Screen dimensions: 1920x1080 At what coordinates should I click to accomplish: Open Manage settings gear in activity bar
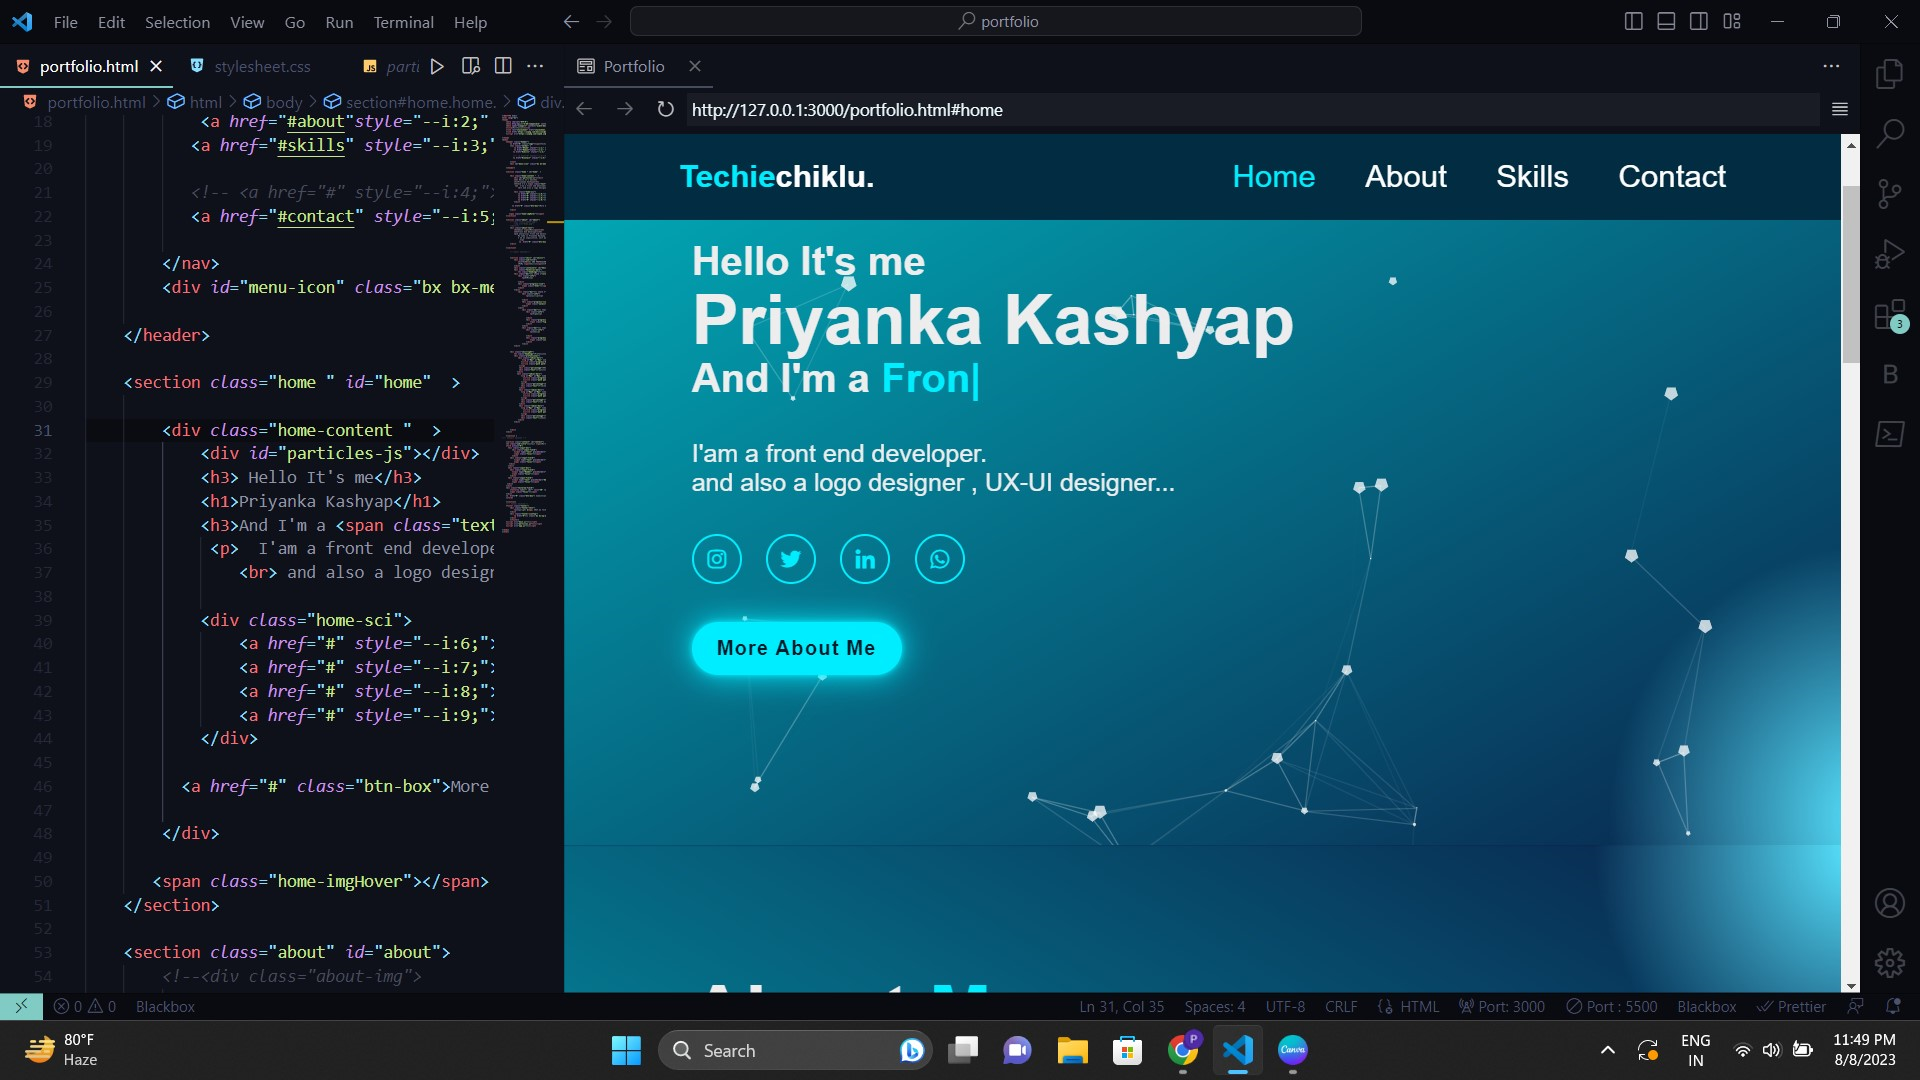click(1890, 962)
